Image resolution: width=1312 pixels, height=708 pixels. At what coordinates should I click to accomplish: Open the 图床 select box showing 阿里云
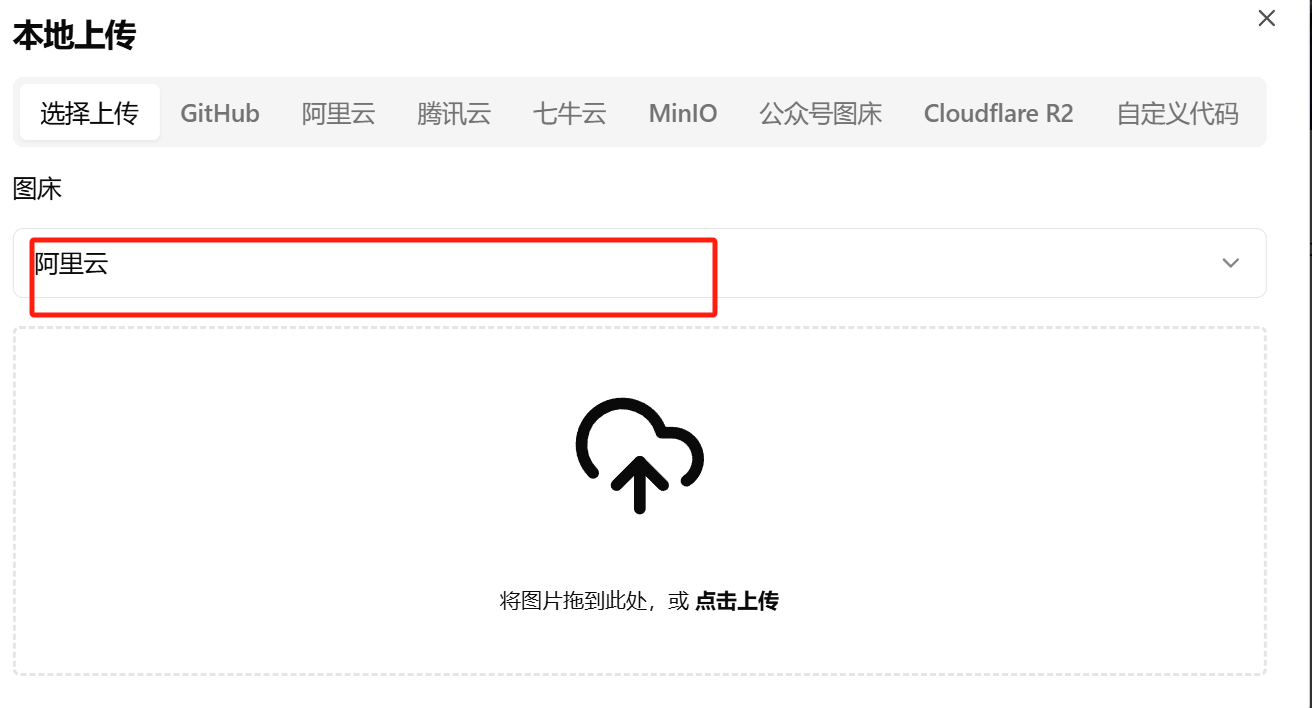pos(640,263)
